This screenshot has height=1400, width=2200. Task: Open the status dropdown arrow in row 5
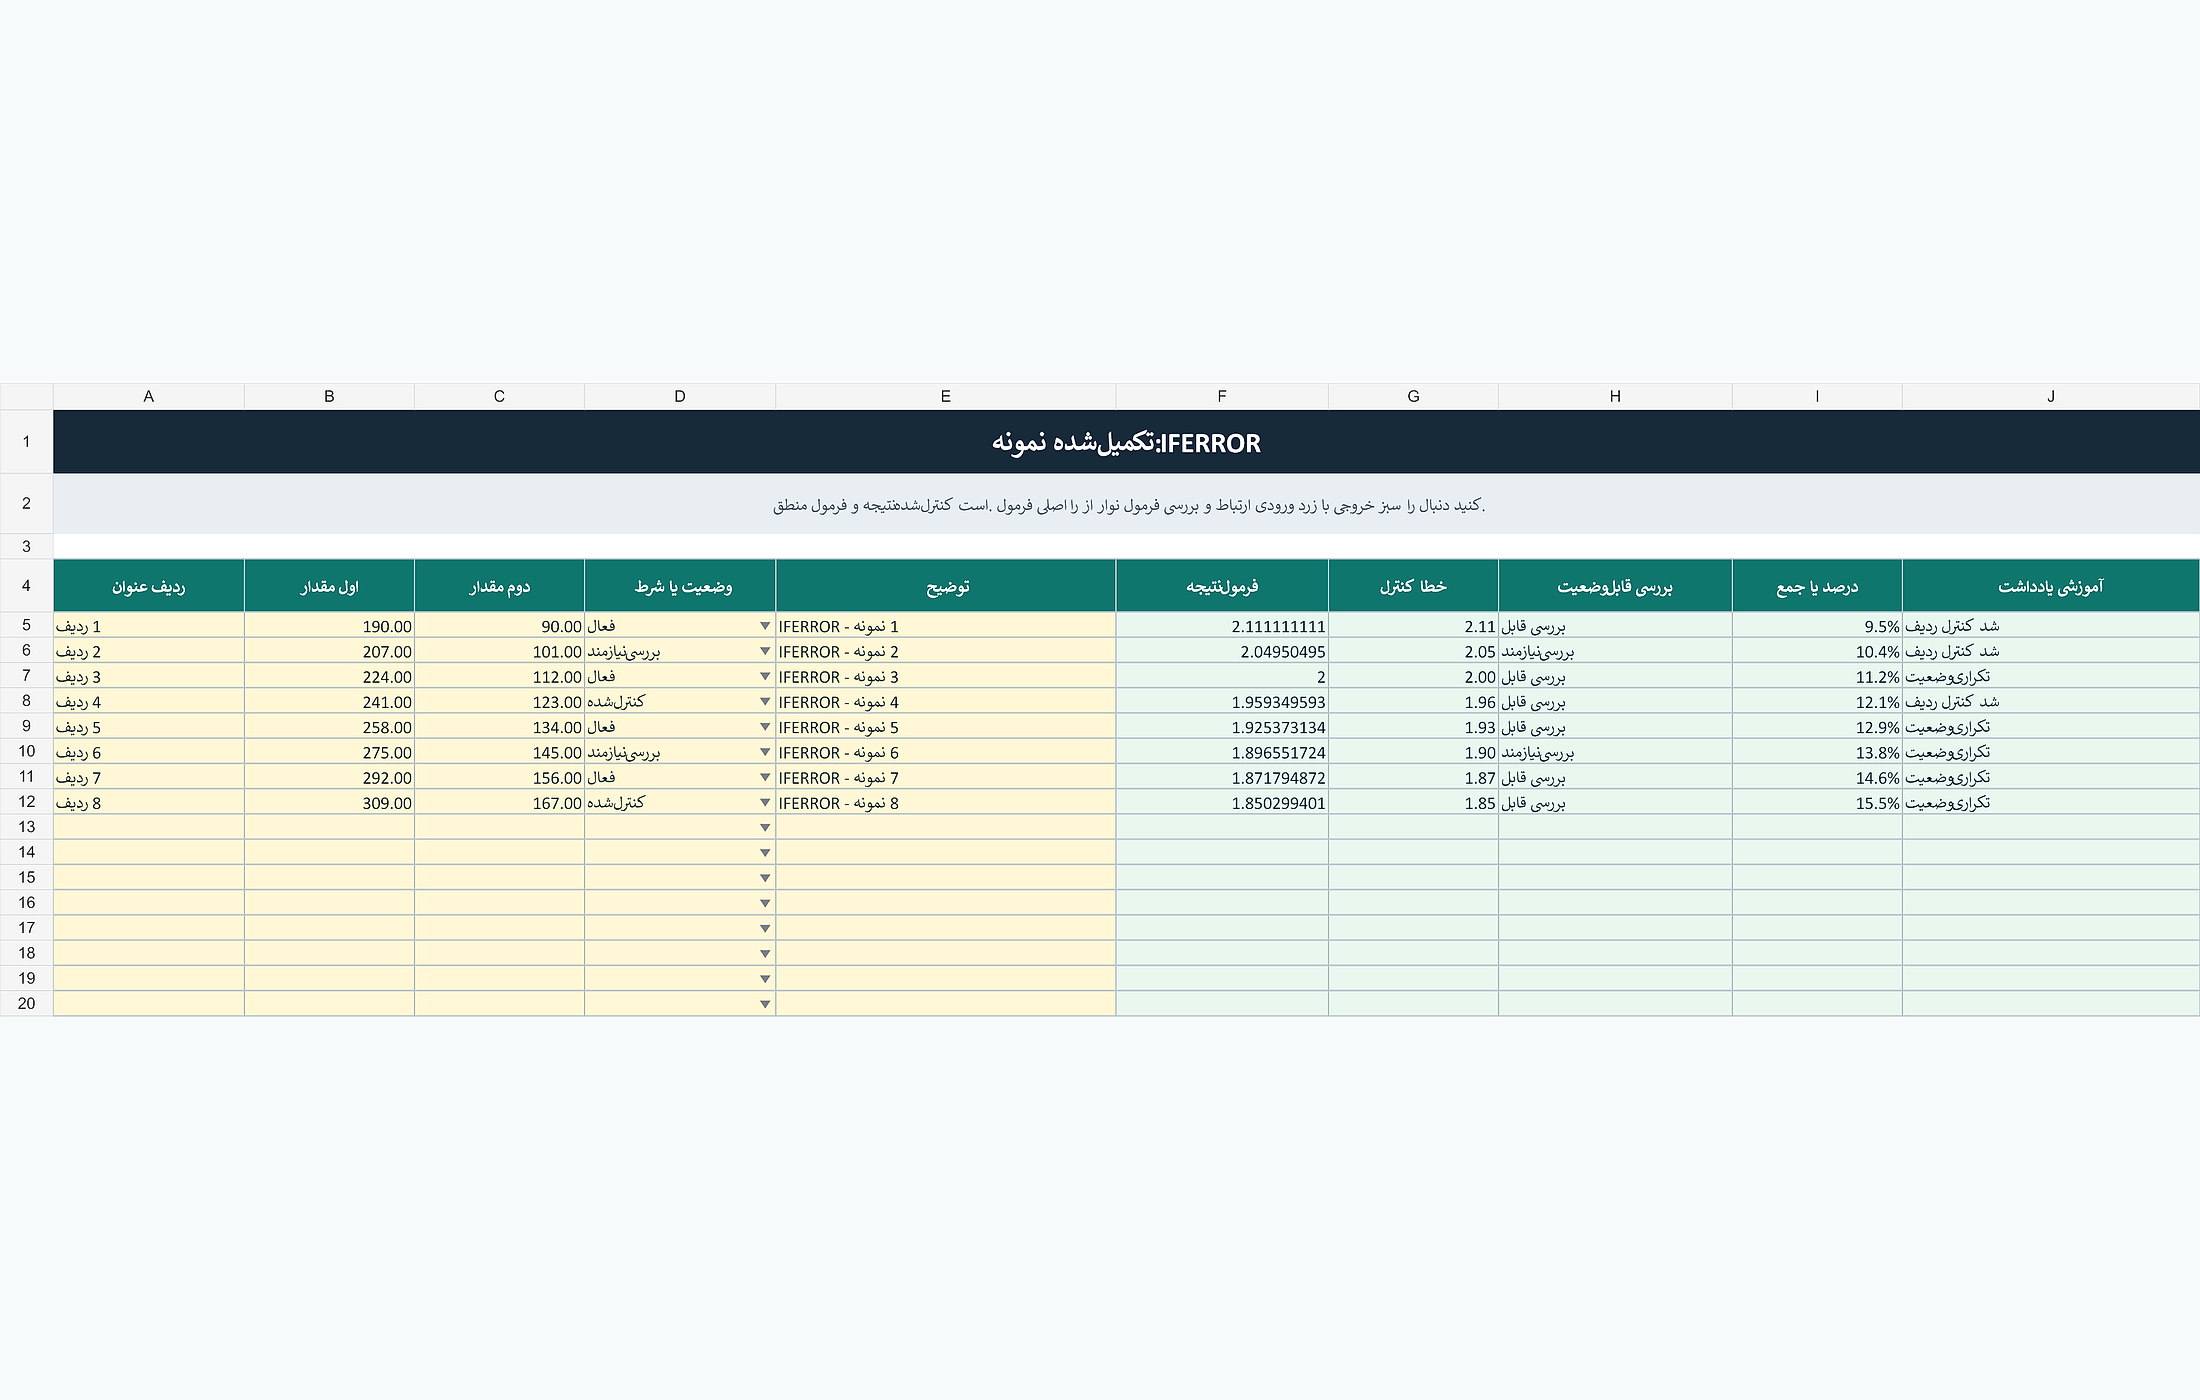(765, 626)
